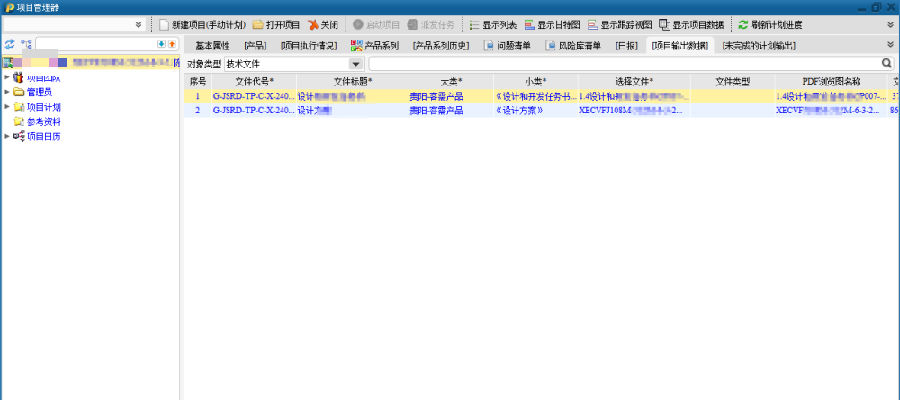900x400 pixels.
Task: Click the 项目日历 node icon
Action: pos(18,137)
